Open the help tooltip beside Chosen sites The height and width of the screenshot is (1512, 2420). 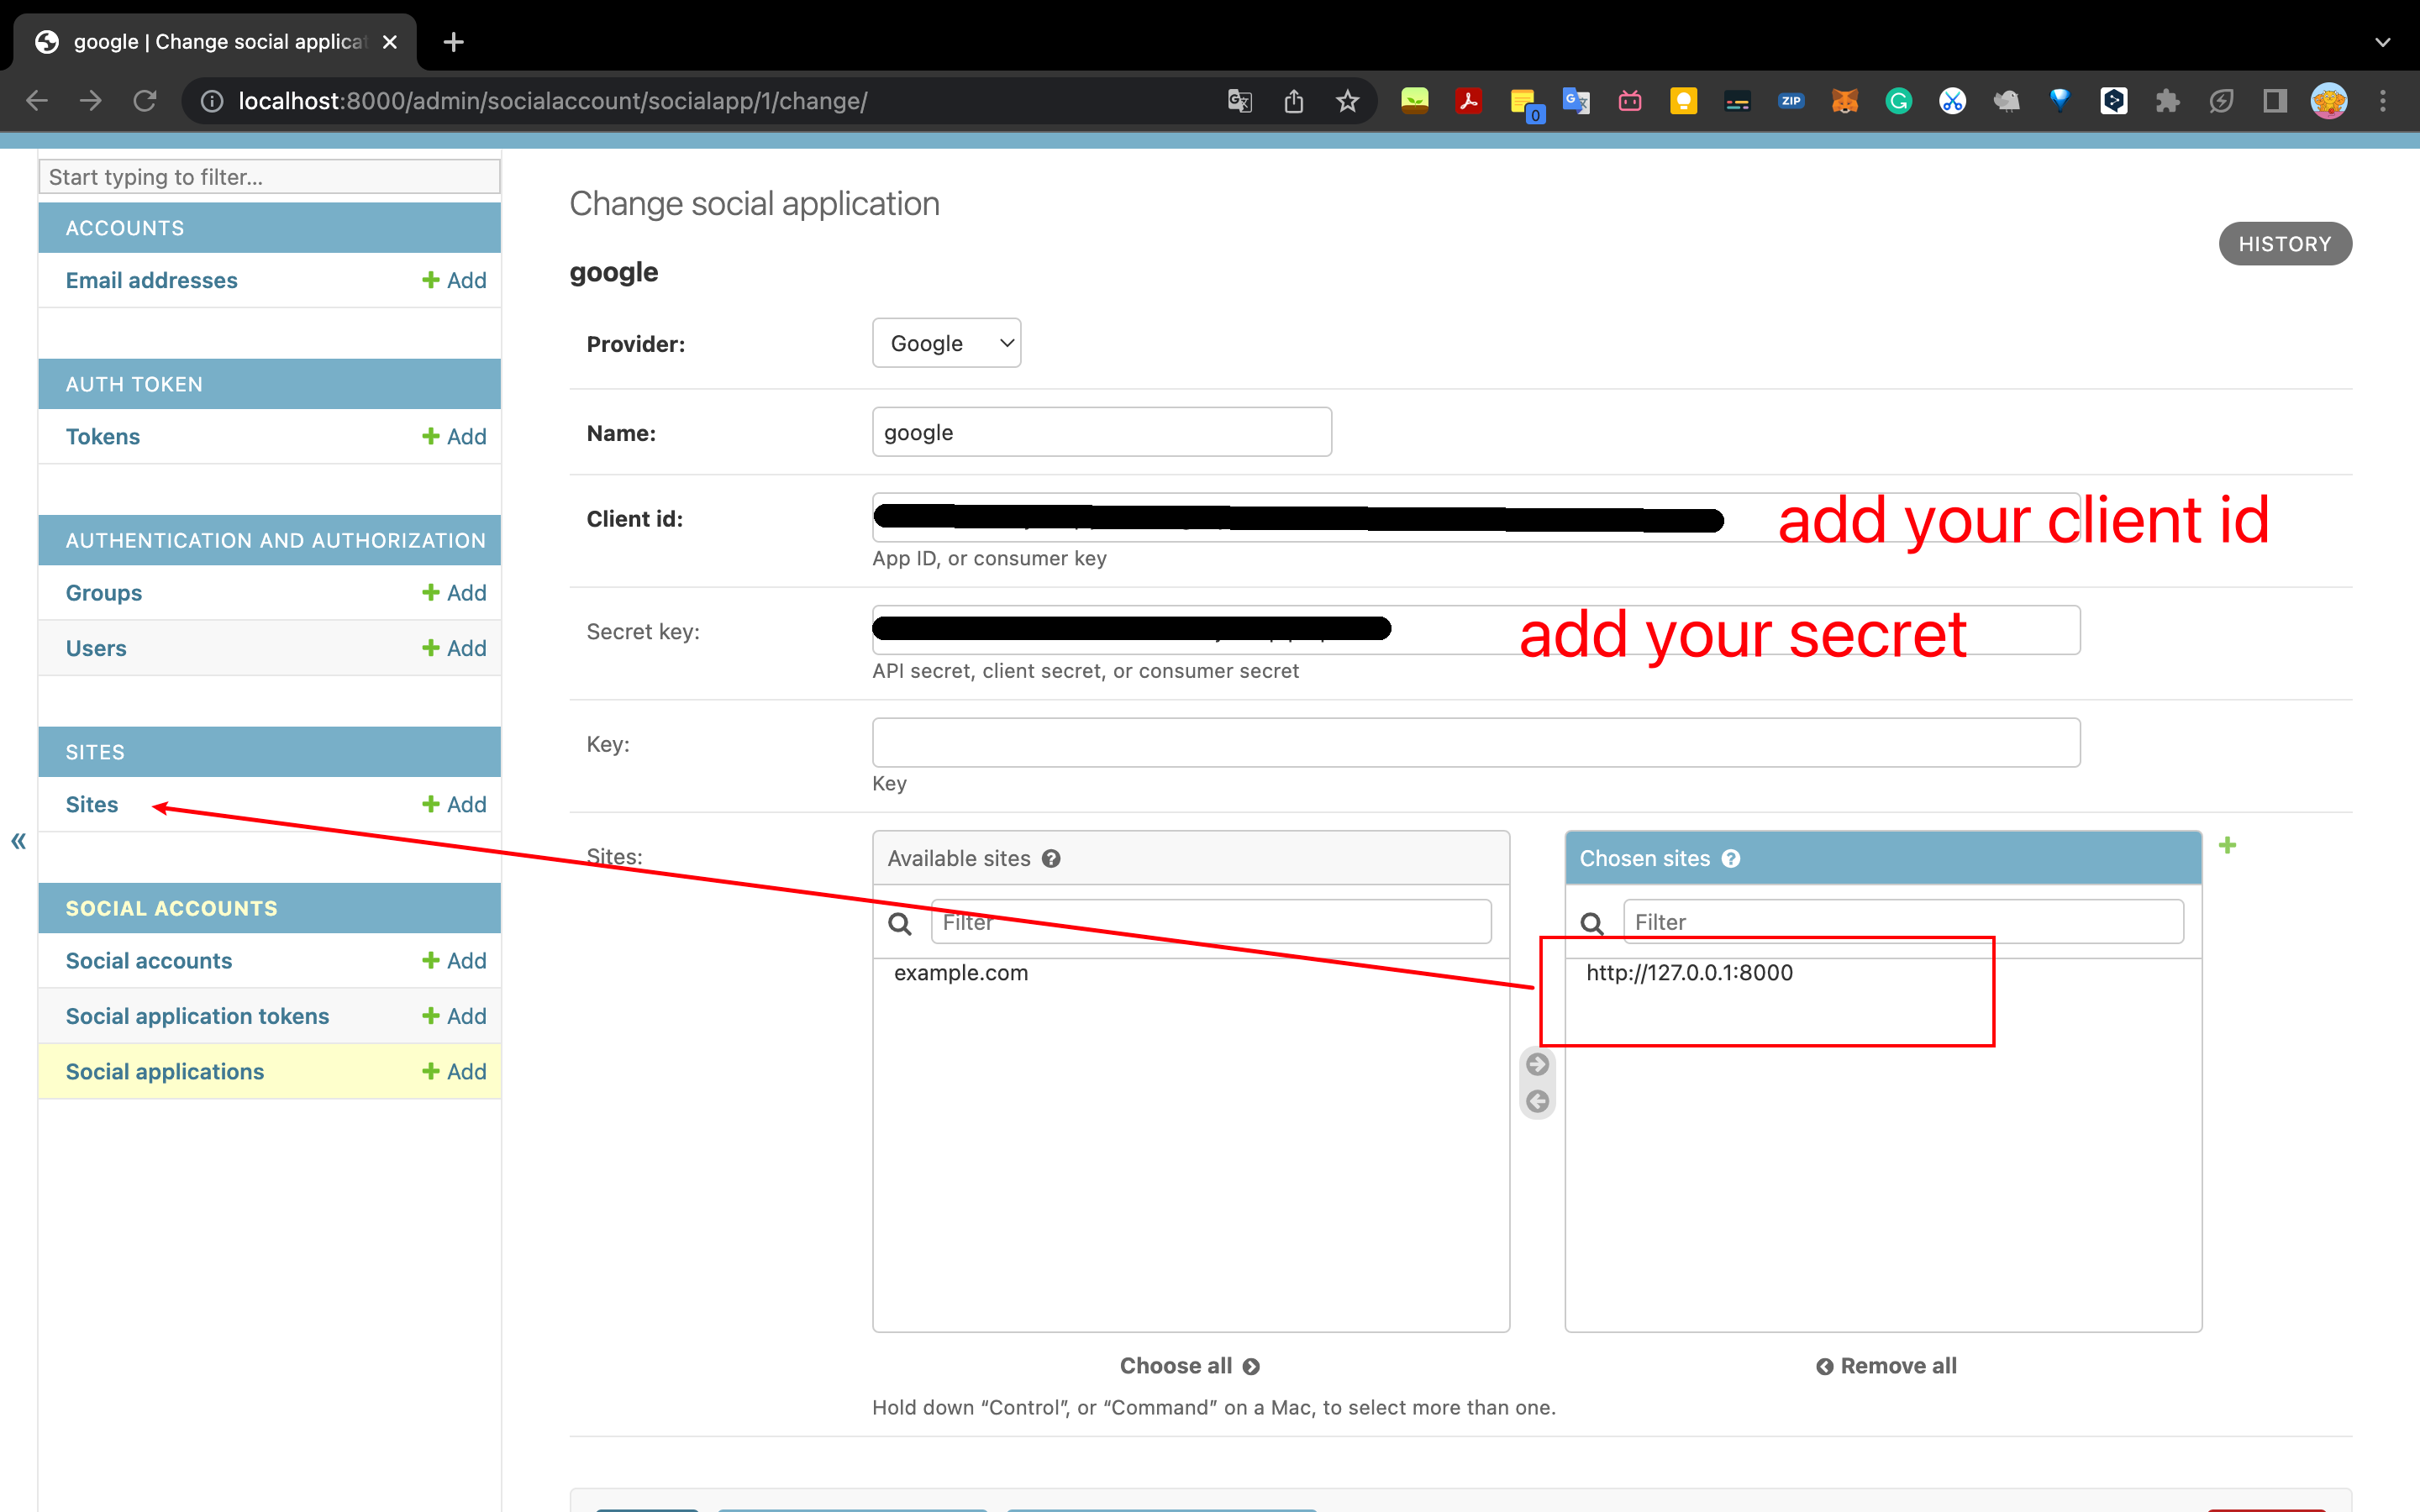click(x=1731, y=858)
